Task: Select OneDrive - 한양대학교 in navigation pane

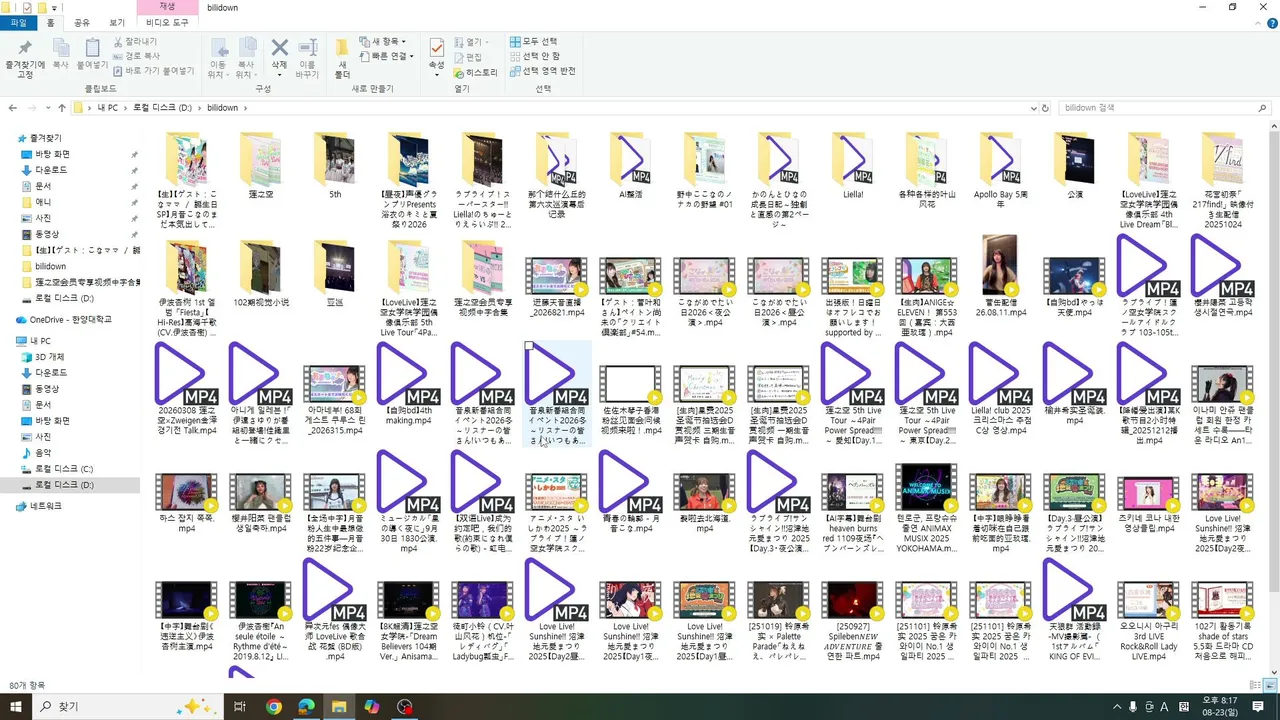Action: 64,320
